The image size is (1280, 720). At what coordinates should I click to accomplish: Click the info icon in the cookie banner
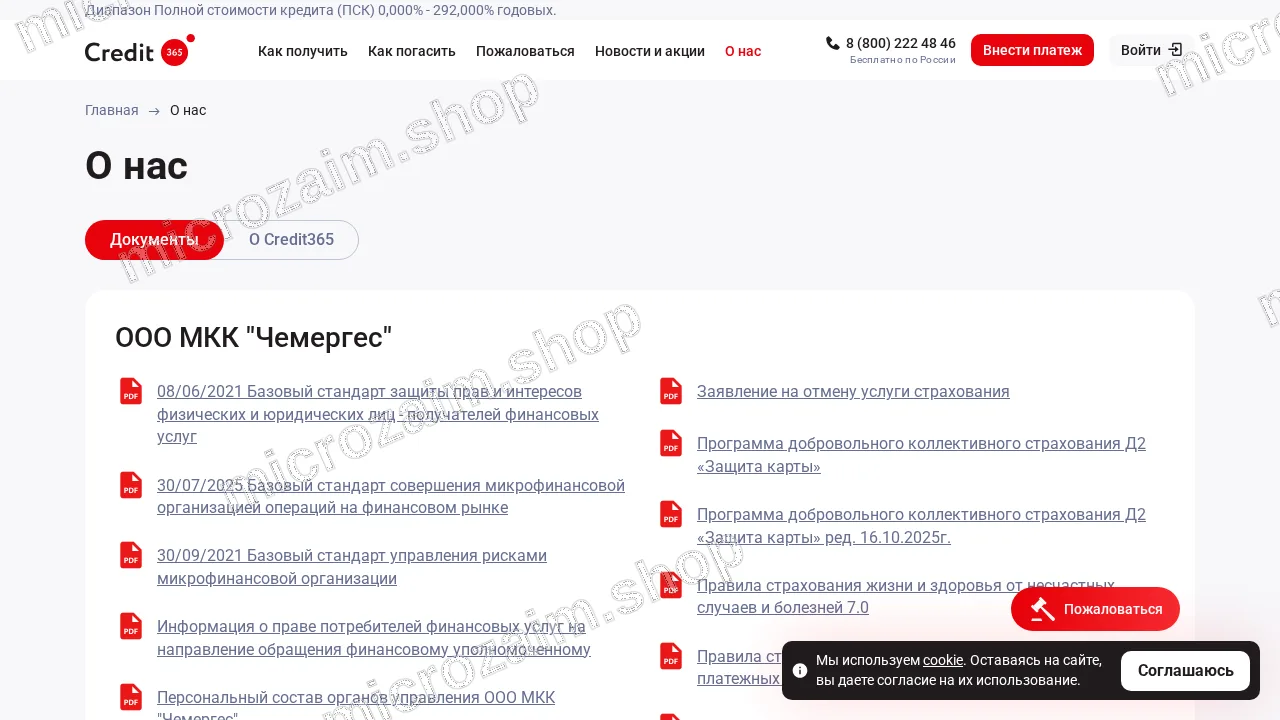pos(800,670)
